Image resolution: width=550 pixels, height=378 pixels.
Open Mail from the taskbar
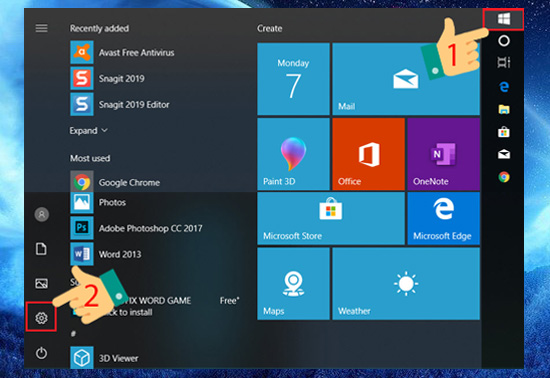point(504,154)
